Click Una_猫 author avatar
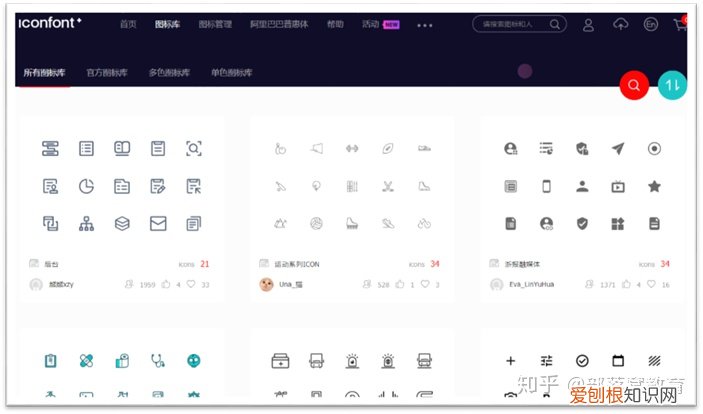Screen dimensions: 703x414 (266, 284)
